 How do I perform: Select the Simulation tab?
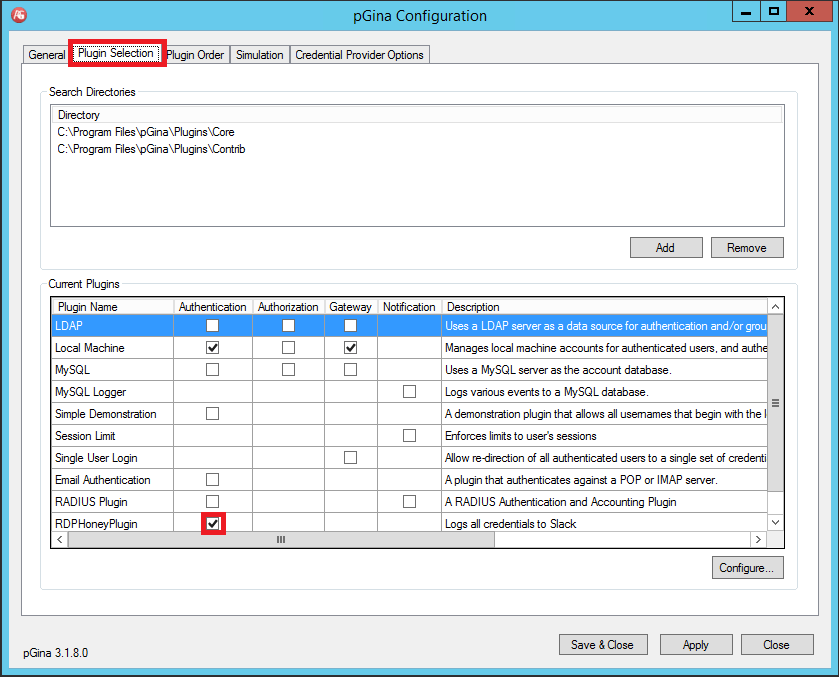coord(260,55)
